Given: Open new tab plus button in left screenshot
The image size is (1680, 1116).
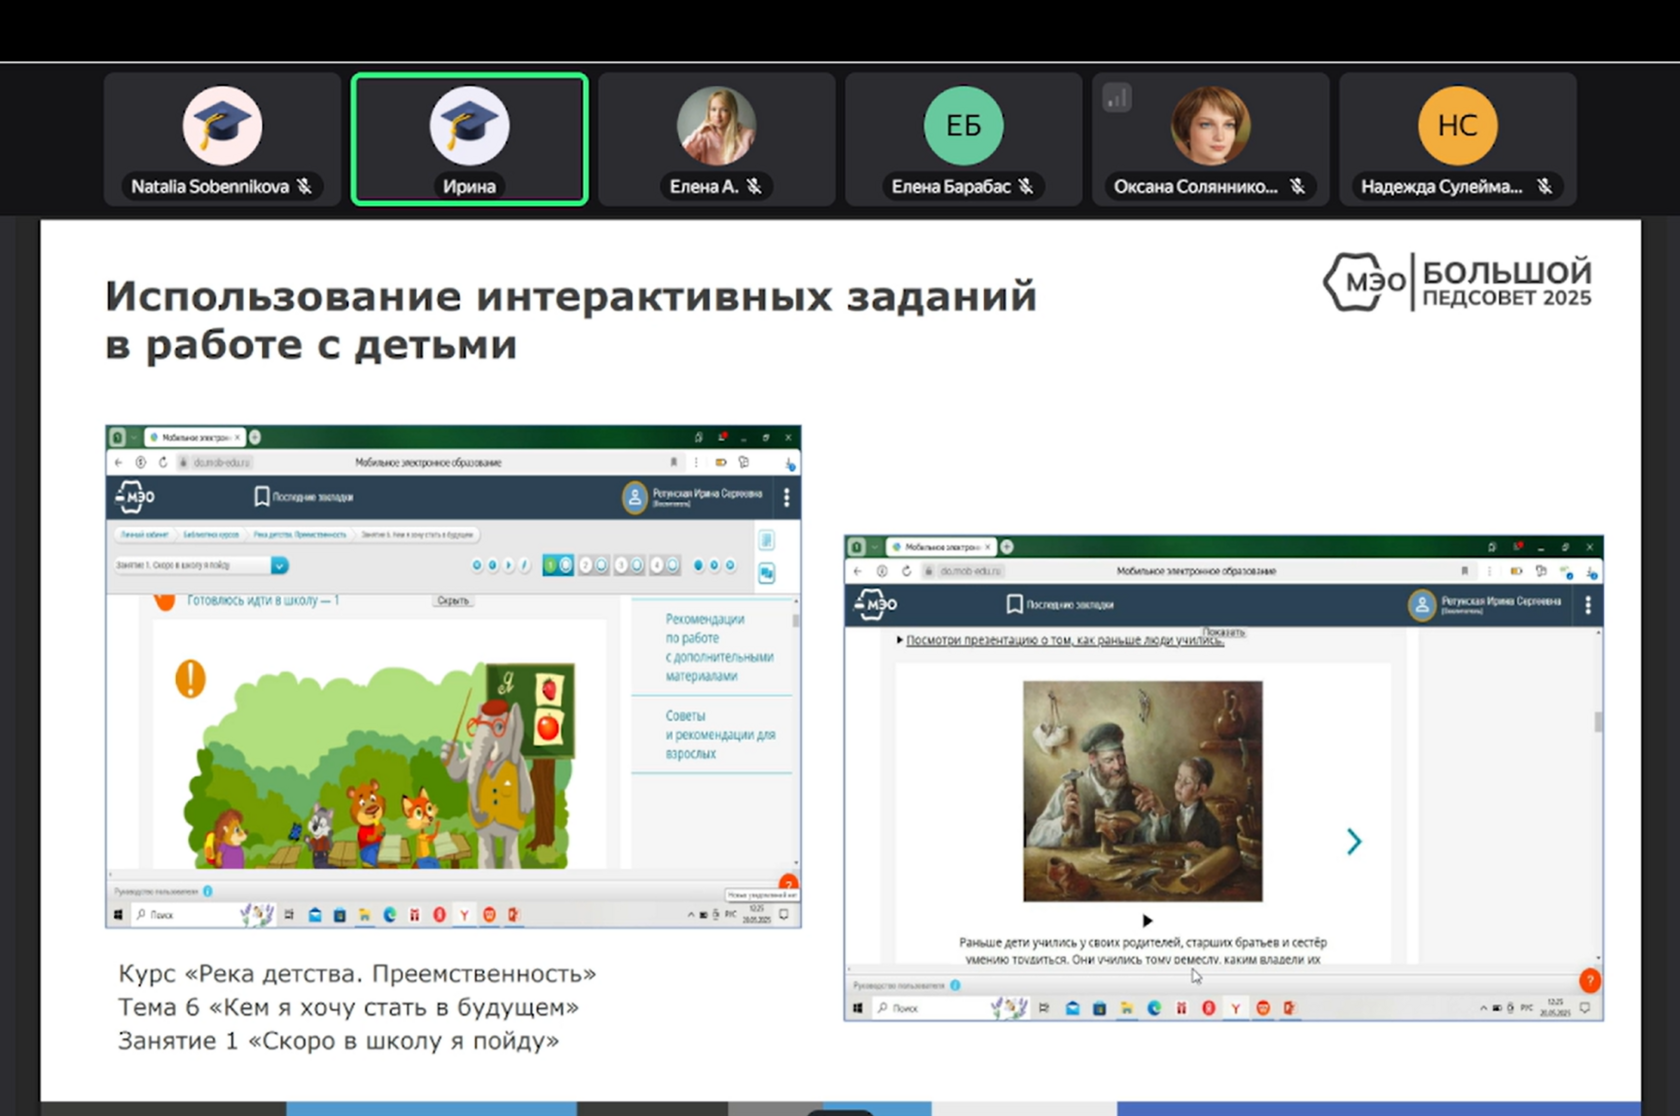Looking at the screenshot, I should pos(255,437).
